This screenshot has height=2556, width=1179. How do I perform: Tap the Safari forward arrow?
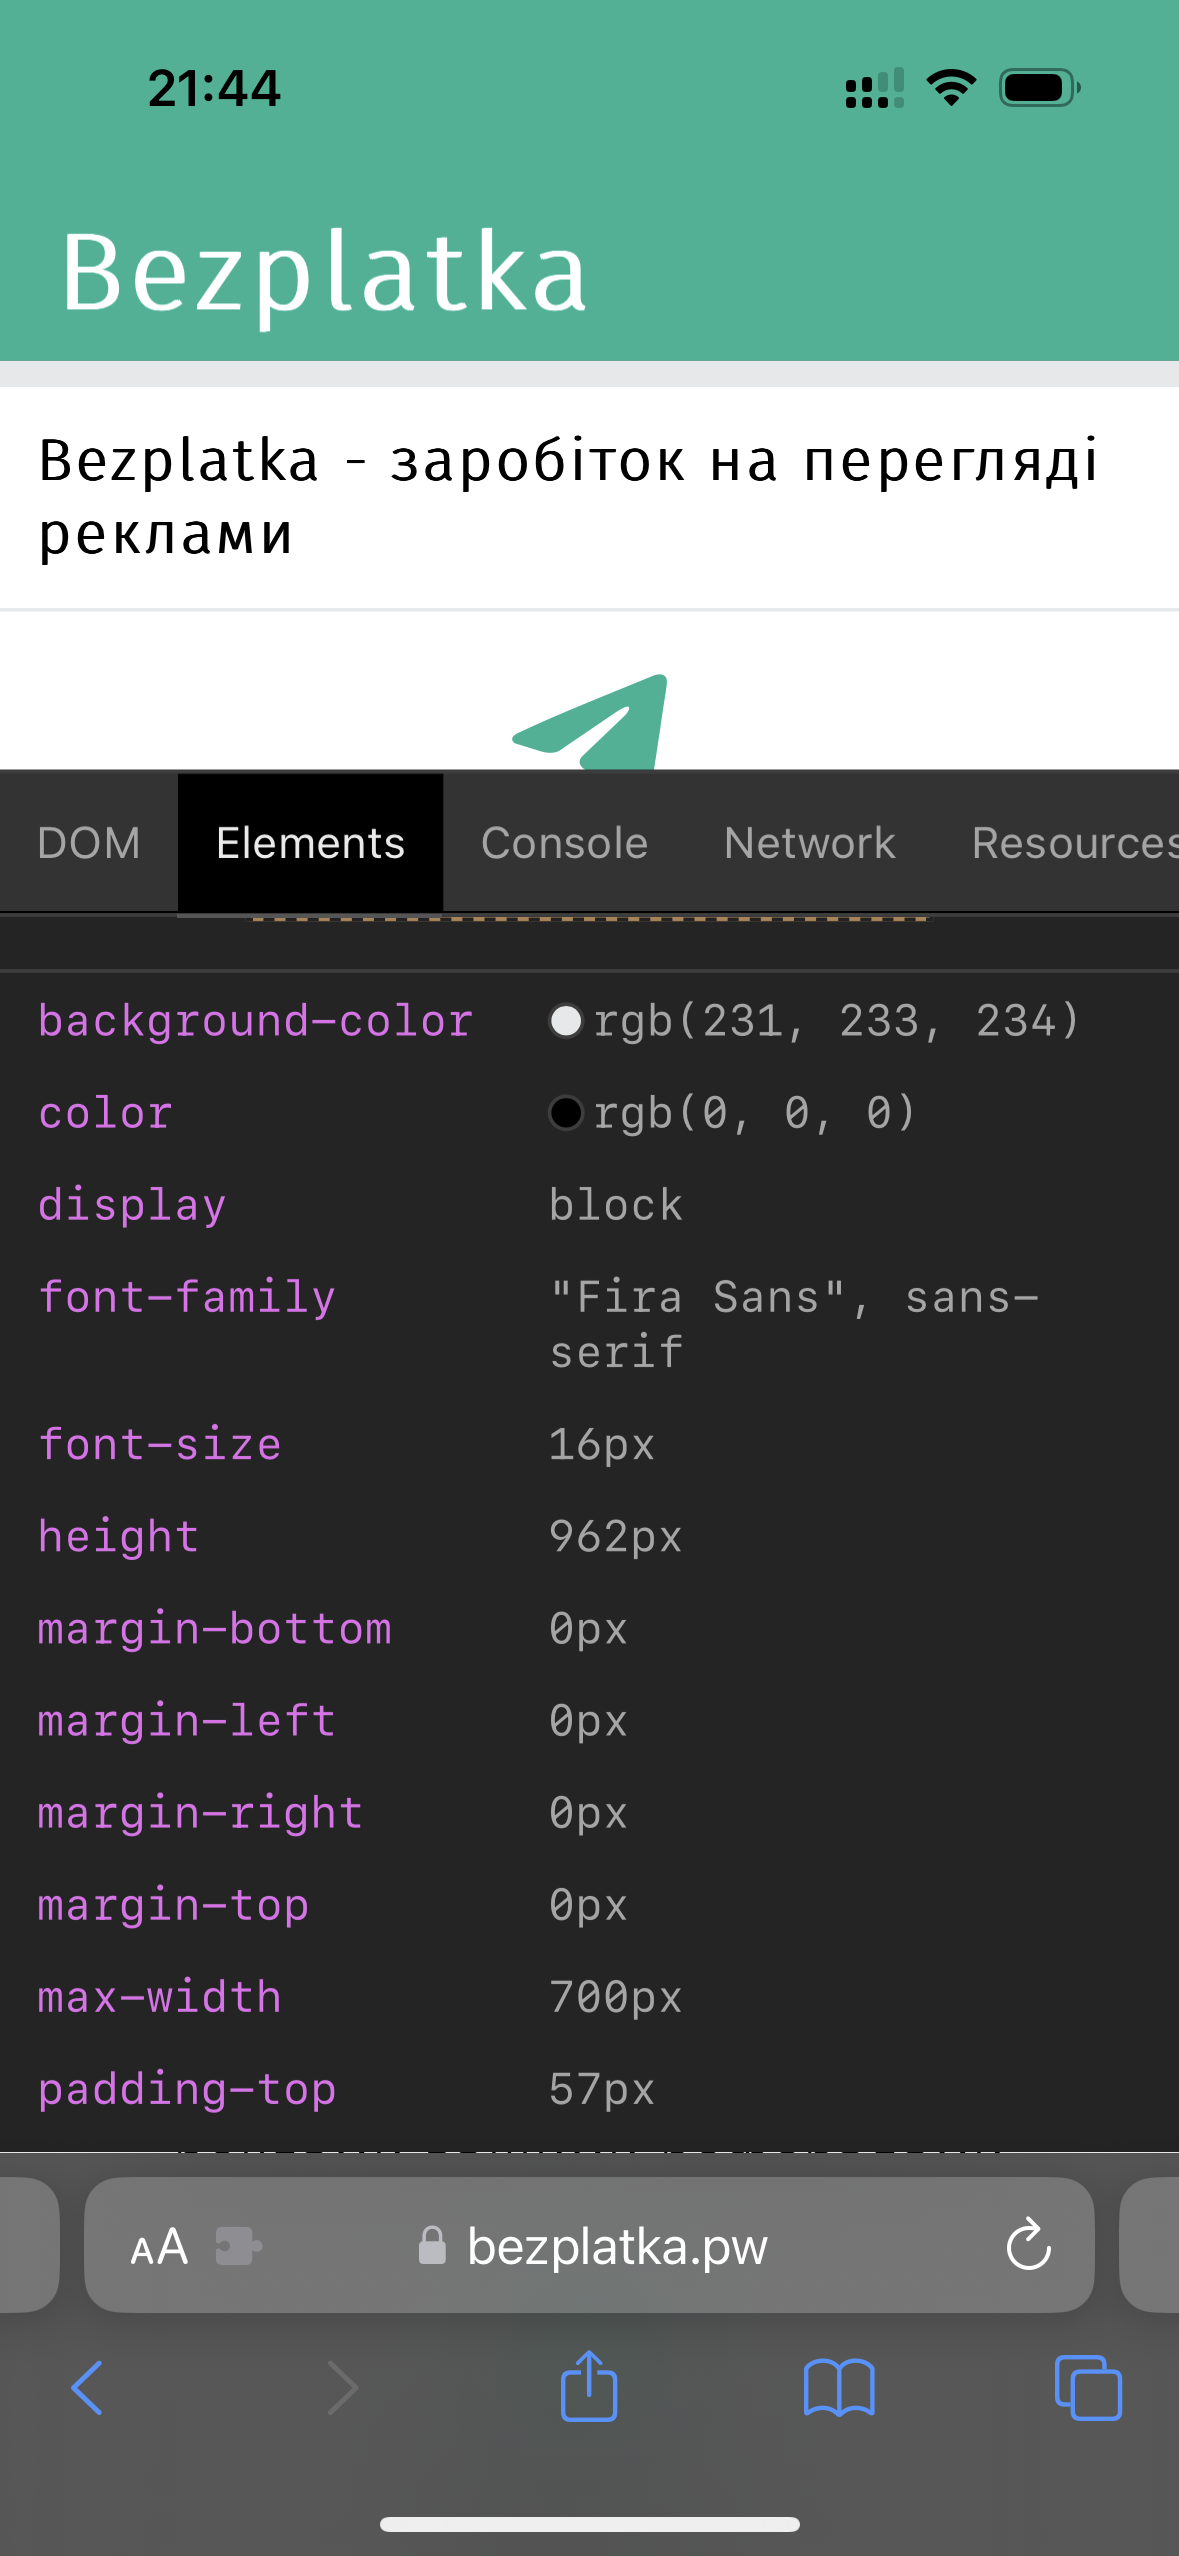point(342,2388)
